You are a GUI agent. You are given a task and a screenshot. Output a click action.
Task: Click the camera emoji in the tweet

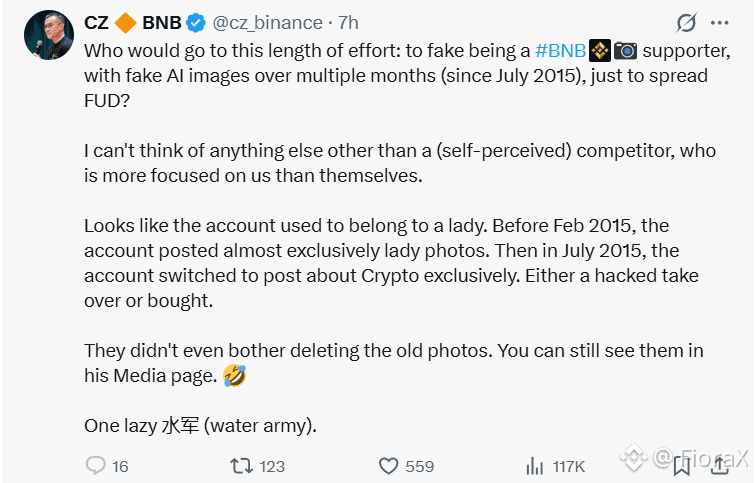[x=625, y=49]
